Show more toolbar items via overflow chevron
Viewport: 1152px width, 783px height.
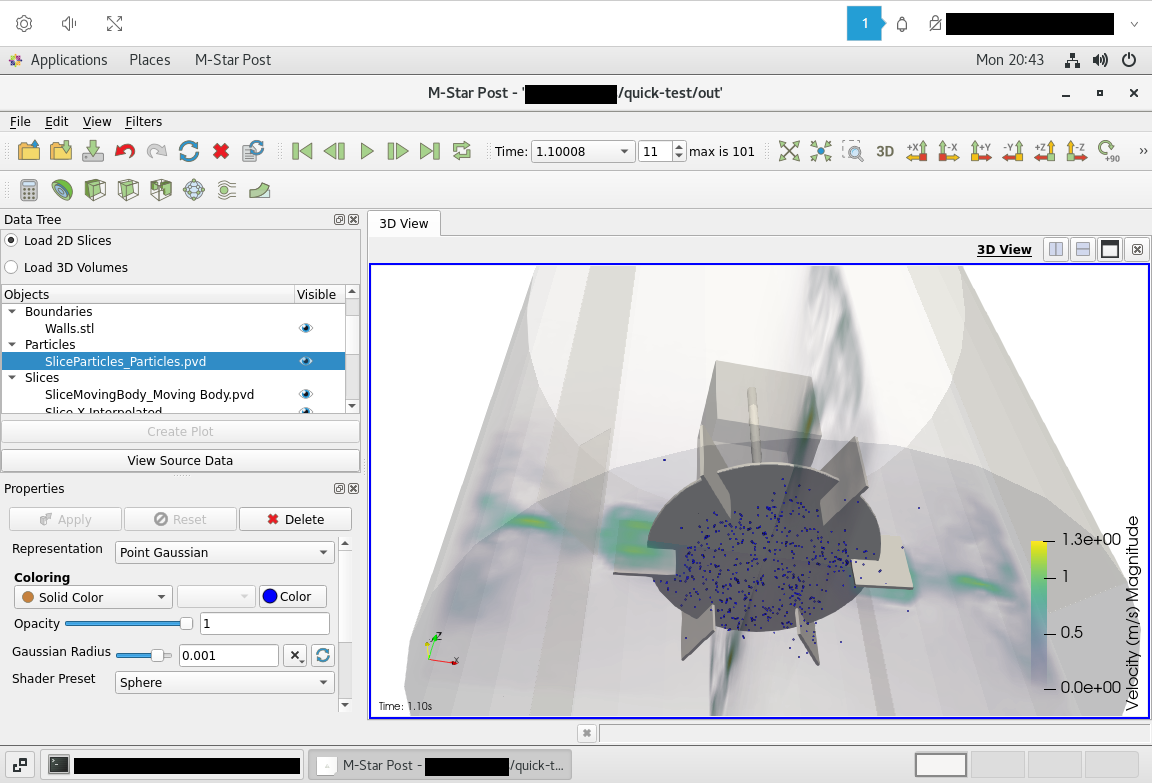pos(1143,151)
